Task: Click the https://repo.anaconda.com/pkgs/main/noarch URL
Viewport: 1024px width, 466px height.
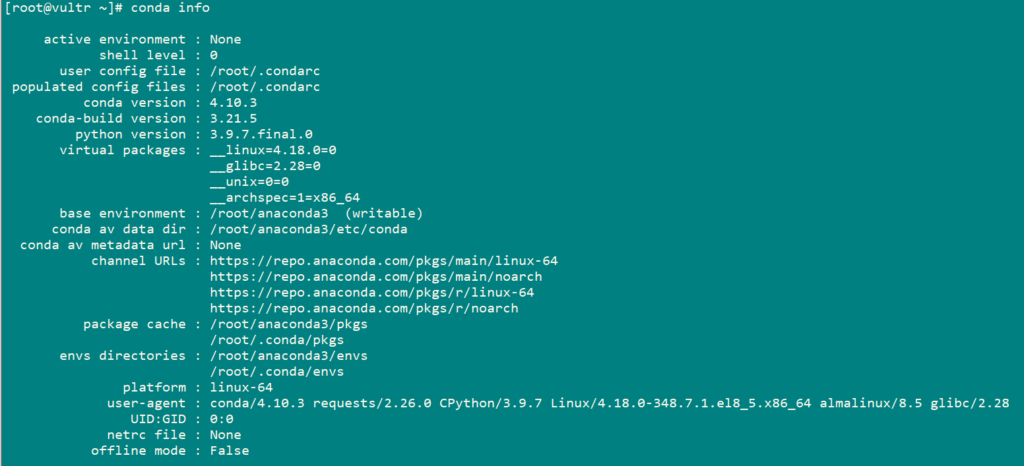Action: click(x=376, y=277)
